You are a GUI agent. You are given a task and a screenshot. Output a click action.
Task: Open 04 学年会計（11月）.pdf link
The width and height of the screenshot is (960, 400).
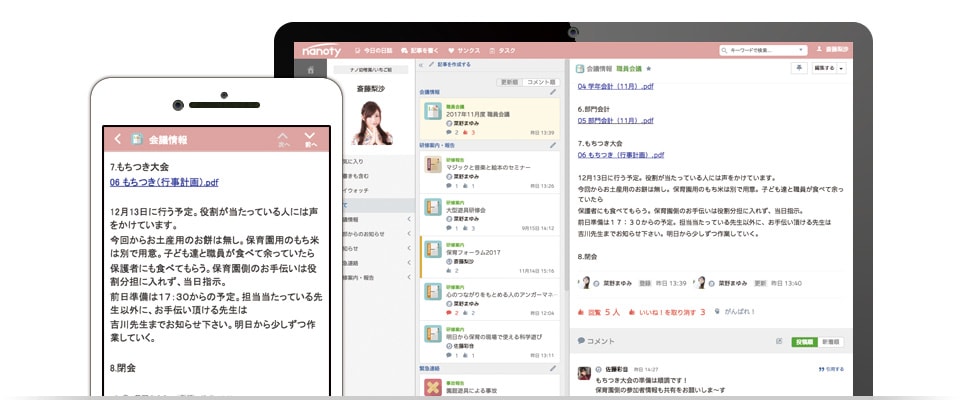pyautogui.click(x=615, y=86)
